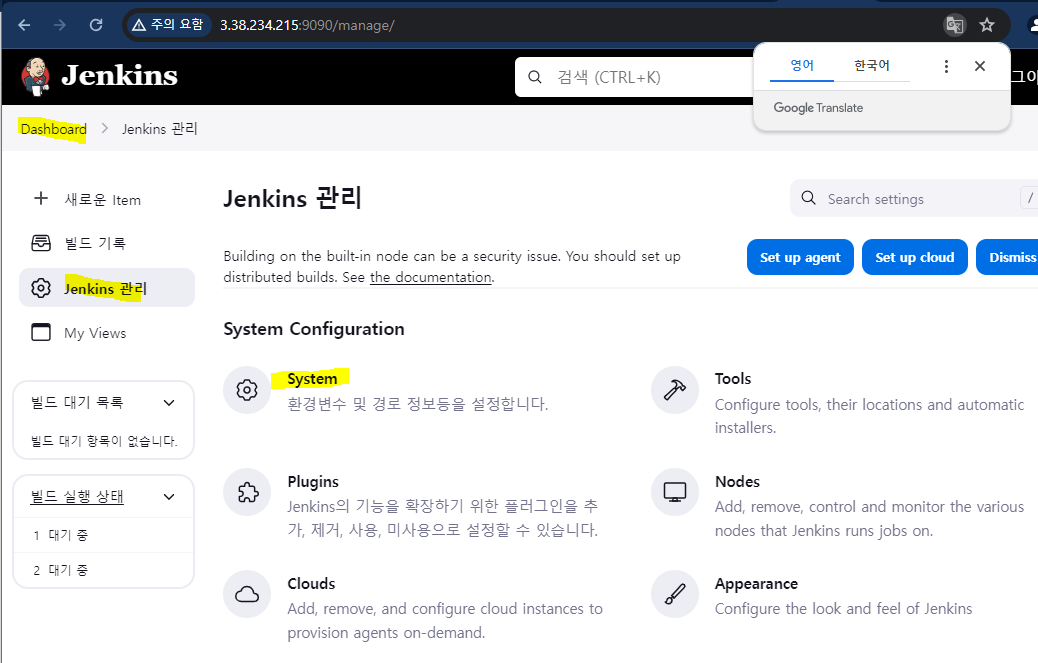1038x663 pixels.
Task: Click the Appearance title link
Action: pos(756,584)
